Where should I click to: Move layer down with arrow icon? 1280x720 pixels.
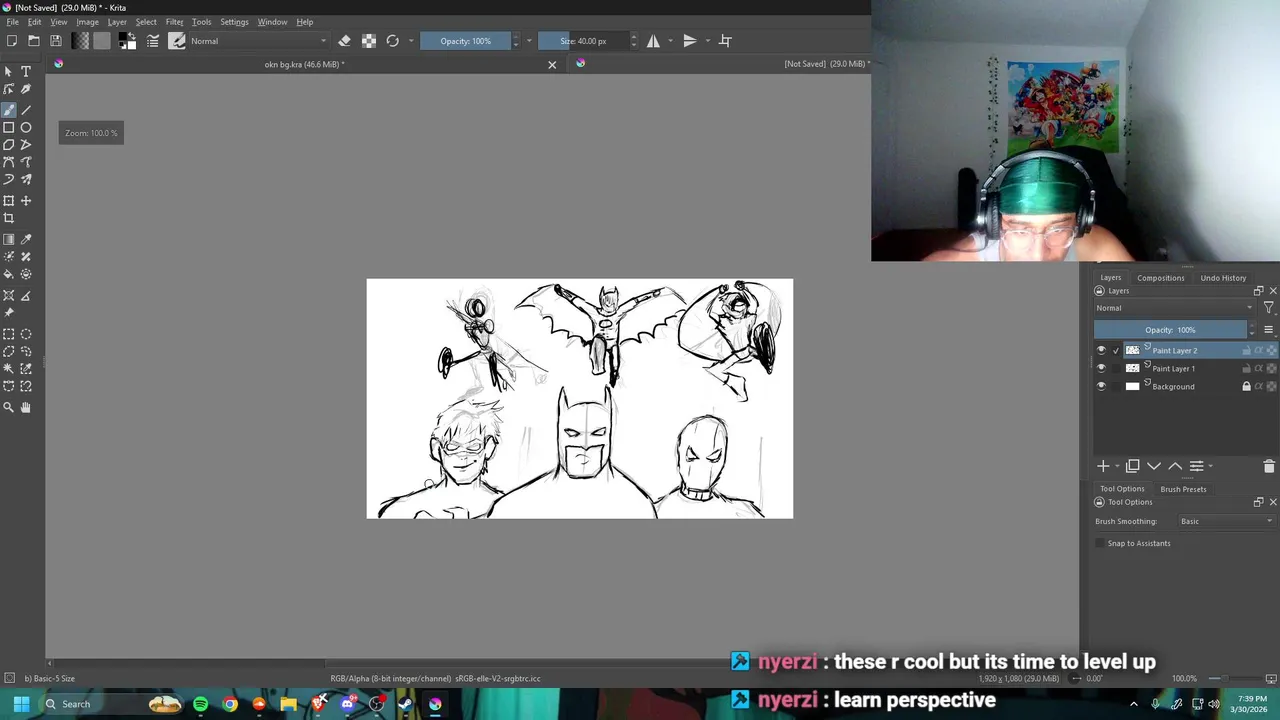coord(1154,466)
